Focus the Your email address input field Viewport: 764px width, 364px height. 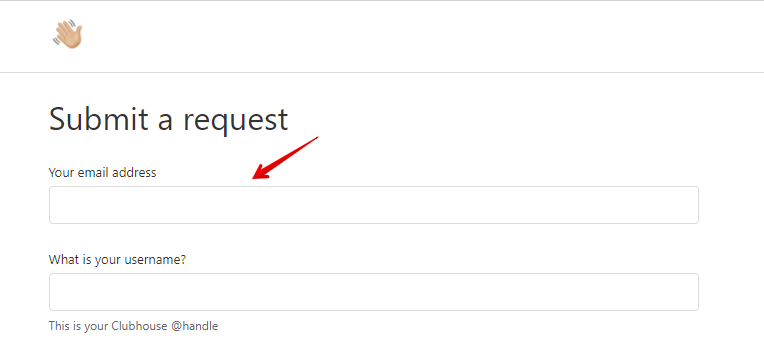tap(374, 205)
